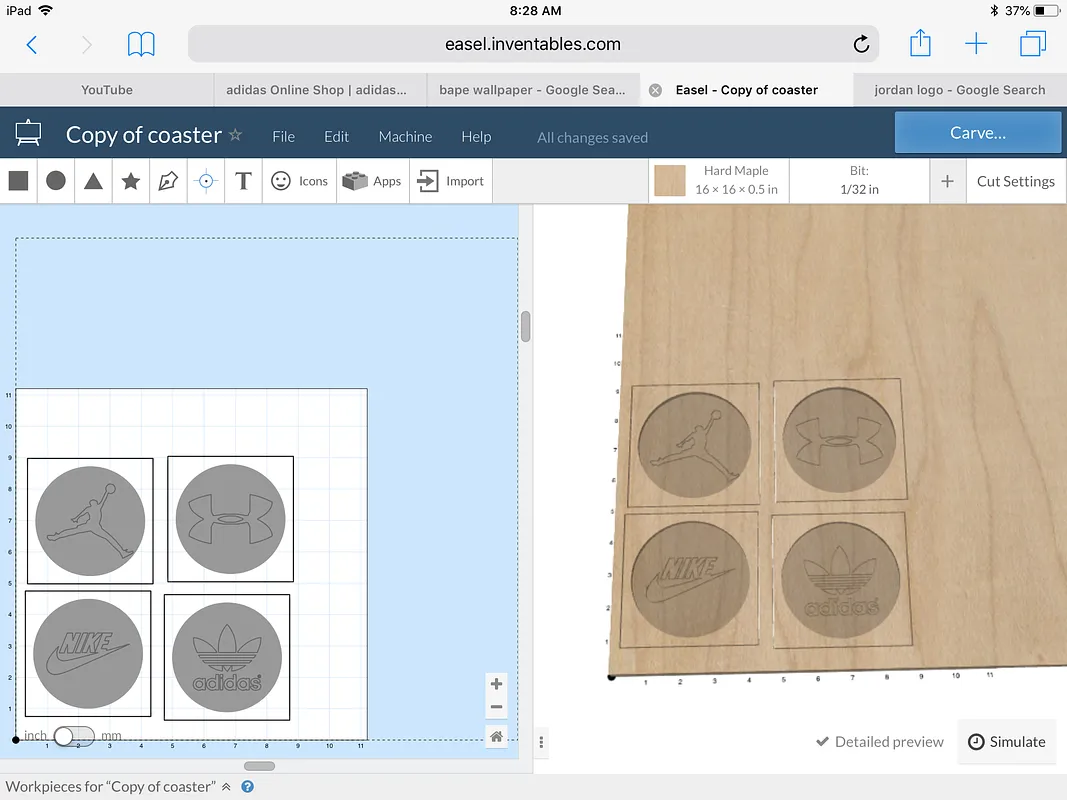1067x800 pixels.
Task: Open the Apps panel
Action: [372, 181]
